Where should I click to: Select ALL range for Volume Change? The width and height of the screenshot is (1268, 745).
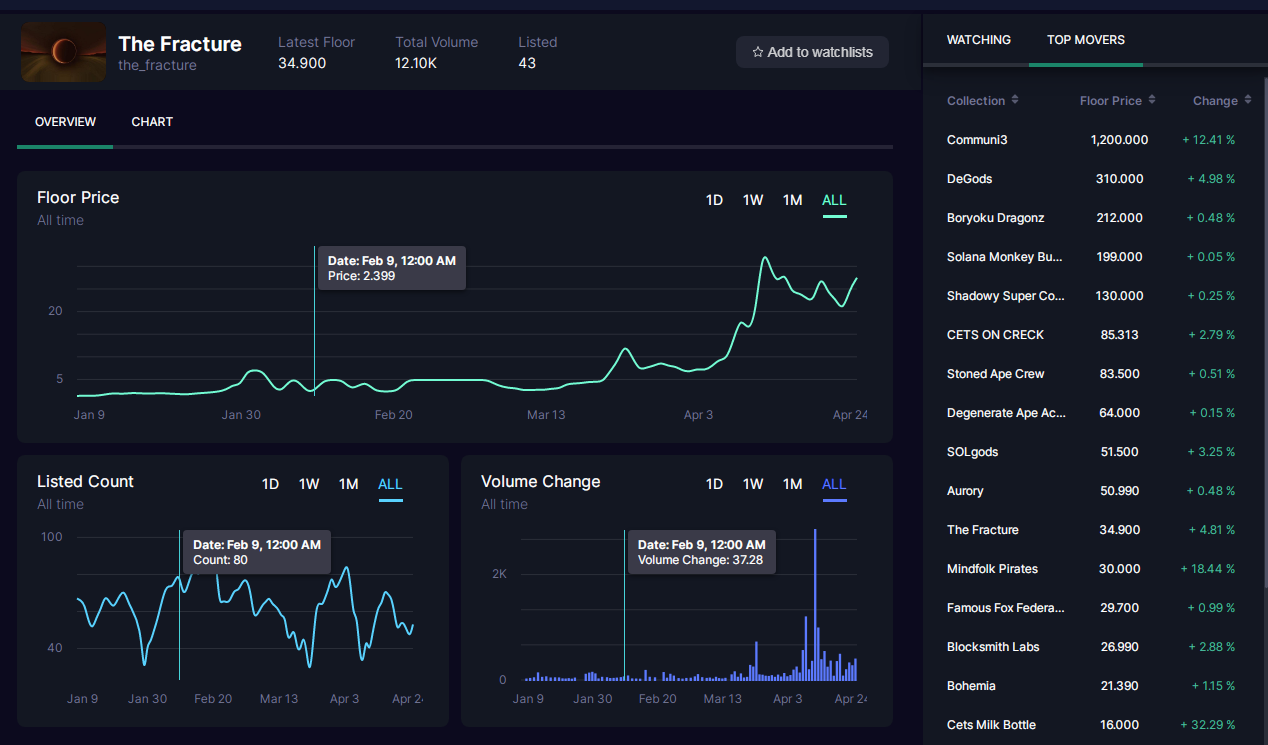click(x=834, y=484)
